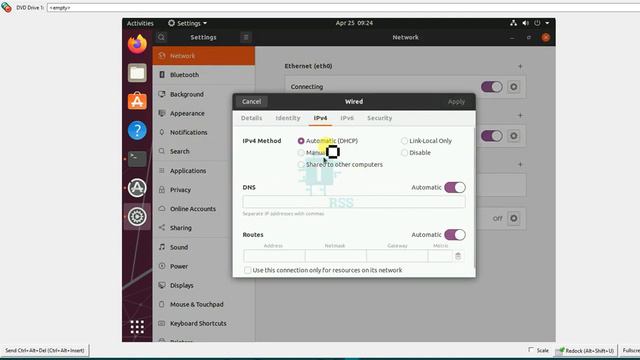Image resolution: width=640 pixels, height=360 pixels.
Task: Click the volume icon in top bar
Action: [x=525, y=23]
